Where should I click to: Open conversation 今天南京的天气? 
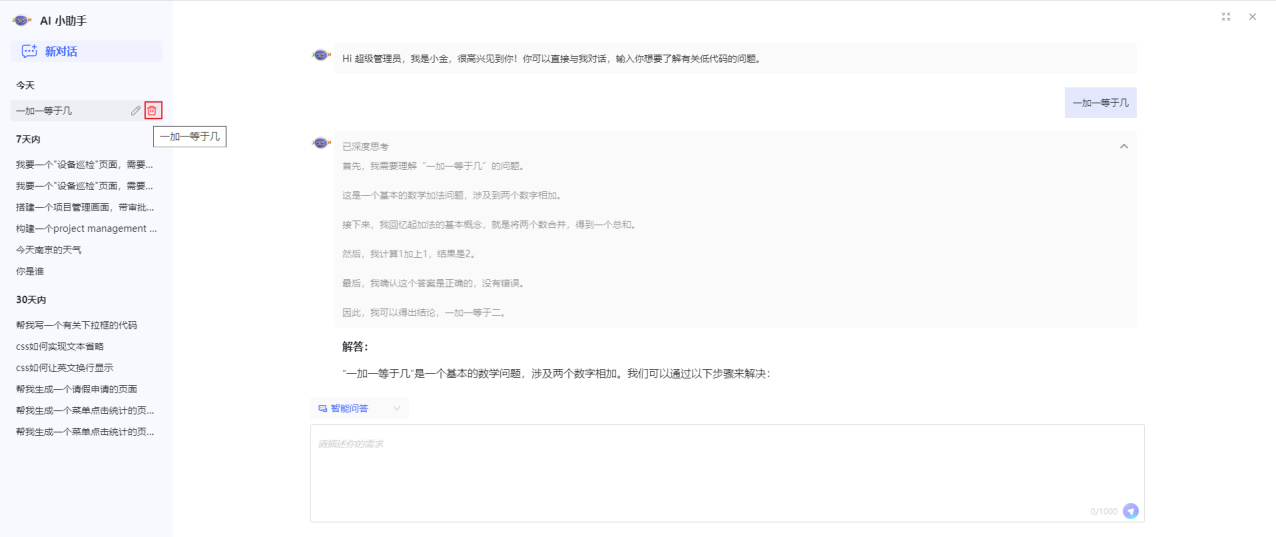(48, 249)
